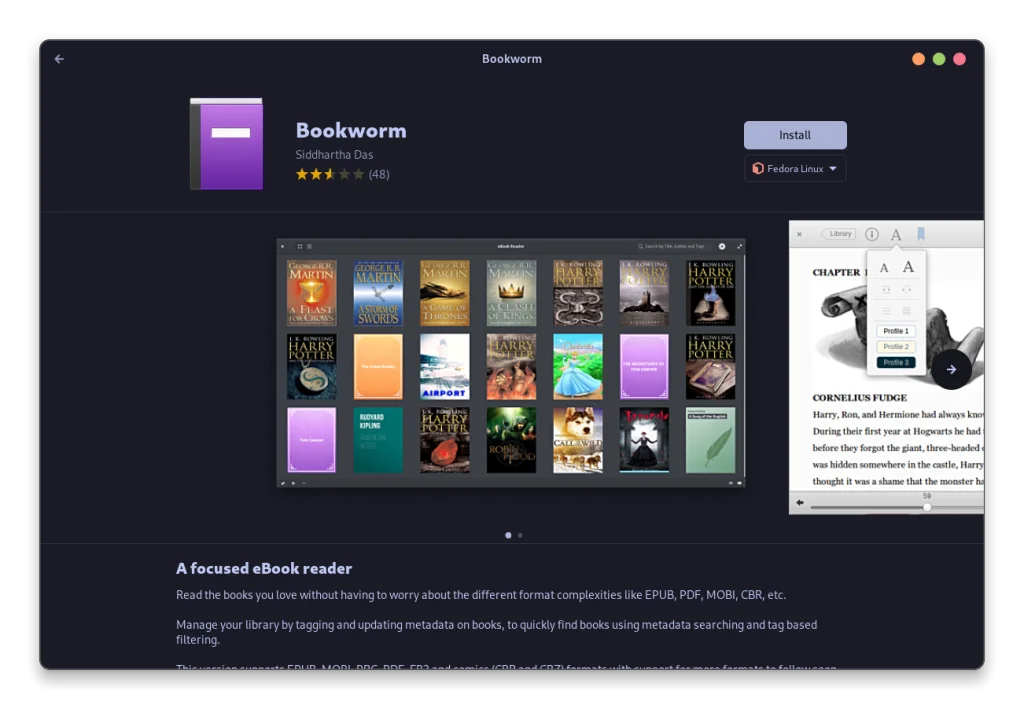Click the bookmark icon in the reading view
The width and height of the screenshot is (1024, 709).
click(x=921, y=234)
